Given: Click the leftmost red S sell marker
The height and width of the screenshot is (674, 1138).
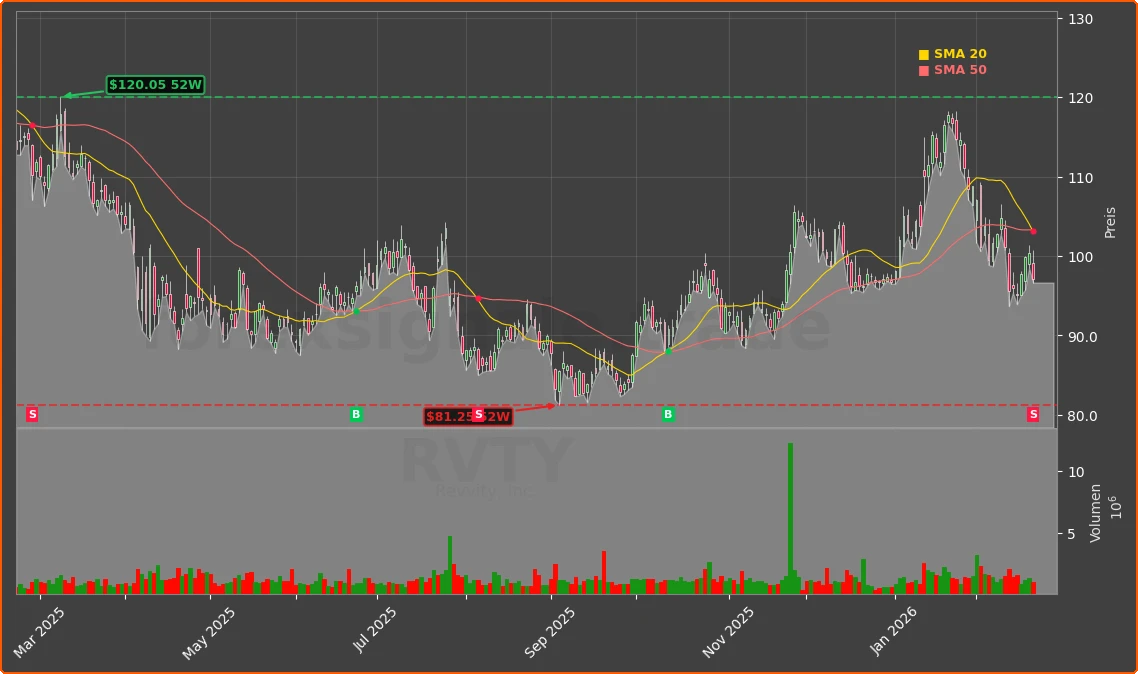Looking at the screenshot, I should (31, 413).
